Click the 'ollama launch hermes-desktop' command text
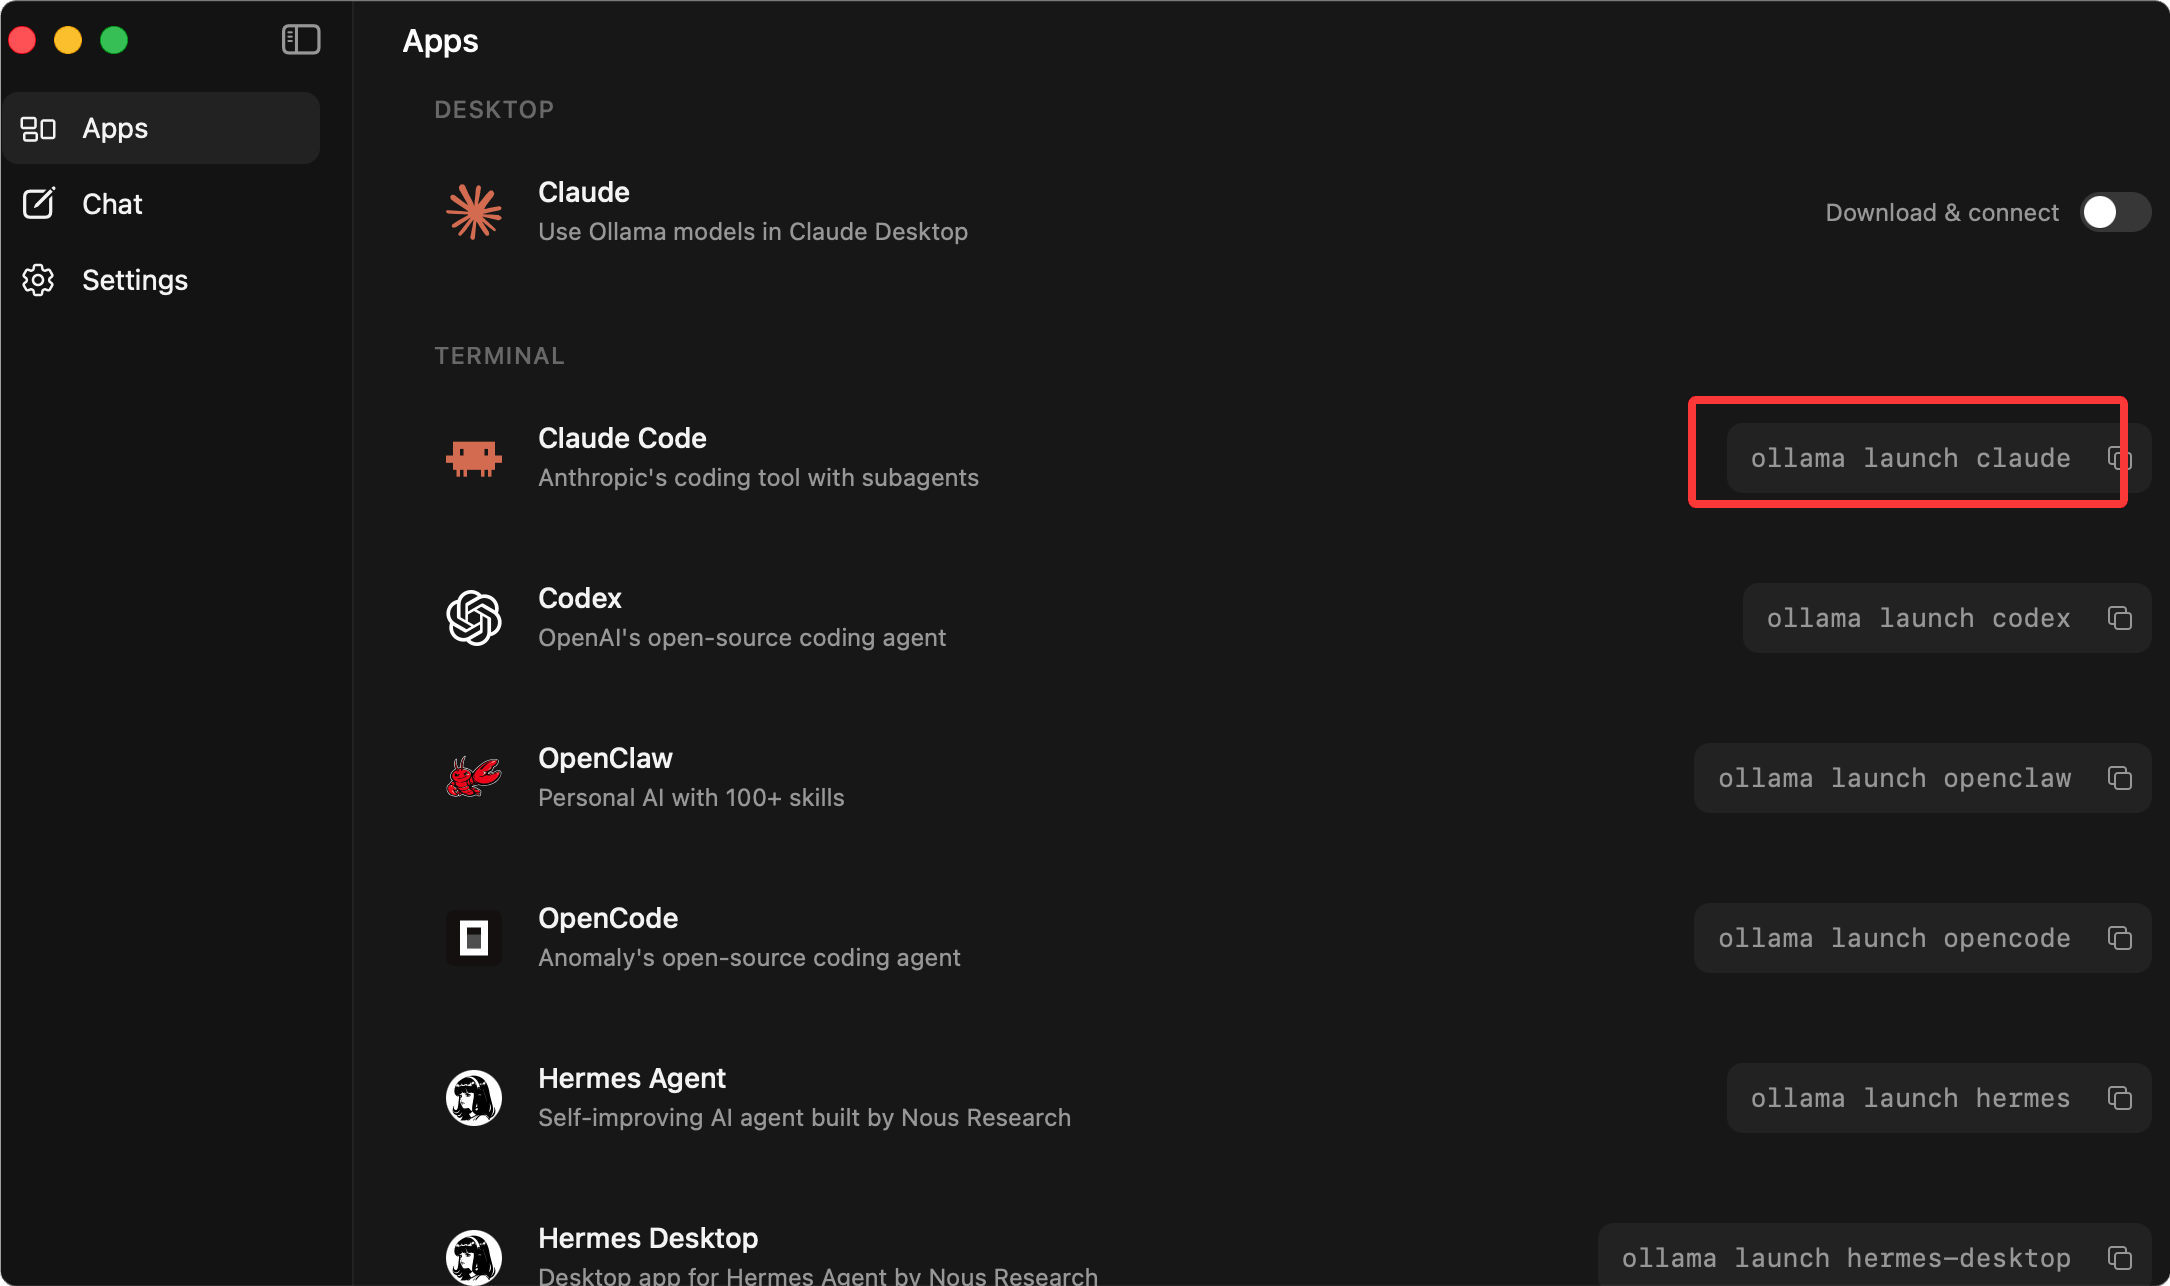The width and height of the screenshot is (2170, 1286). point(1846,1258)
